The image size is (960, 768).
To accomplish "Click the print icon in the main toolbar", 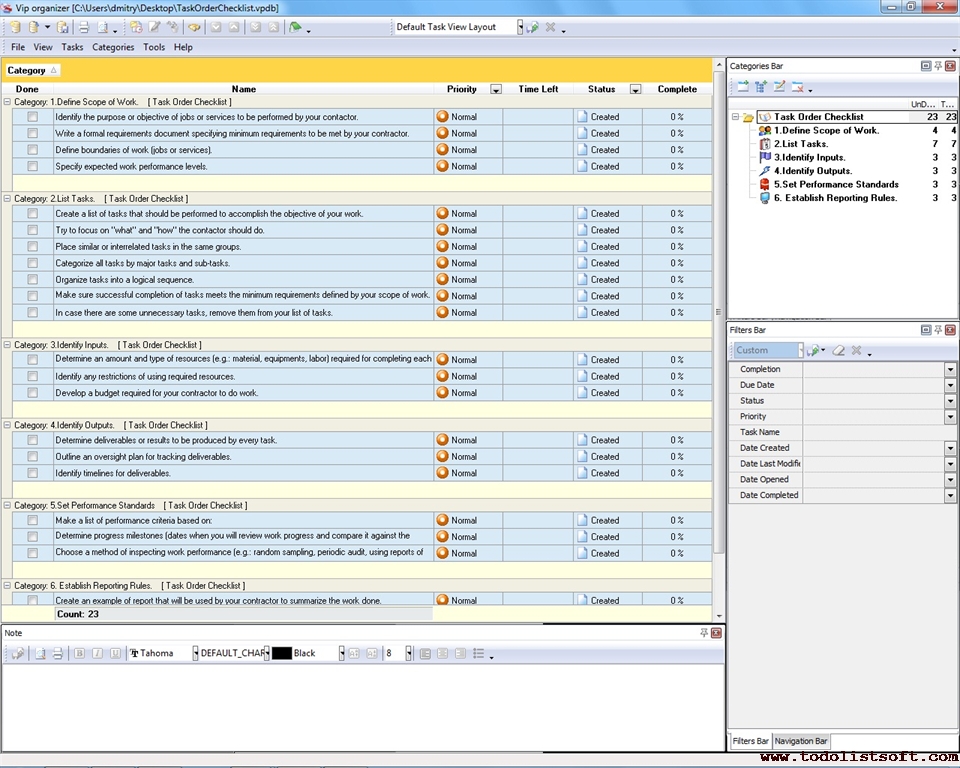I will (x=84, y=27).
